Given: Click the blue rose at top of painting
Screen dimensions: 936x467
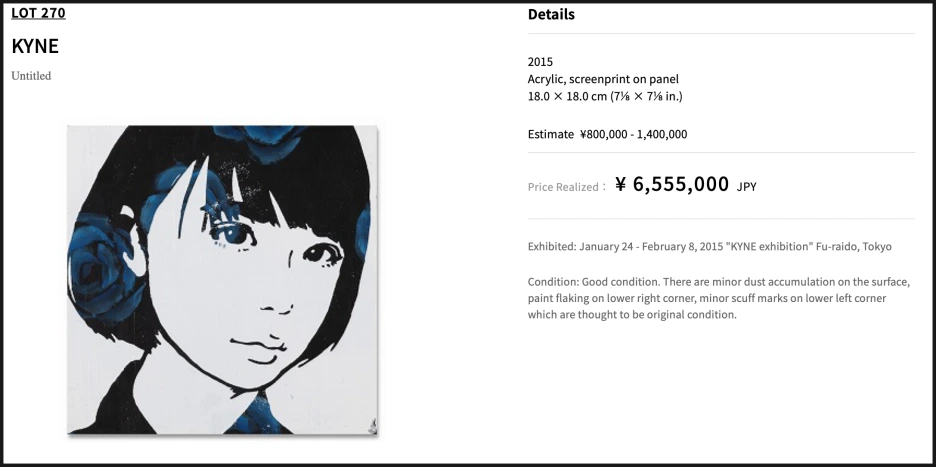Looking at the screenshot, I should click(x=263, y=142).
